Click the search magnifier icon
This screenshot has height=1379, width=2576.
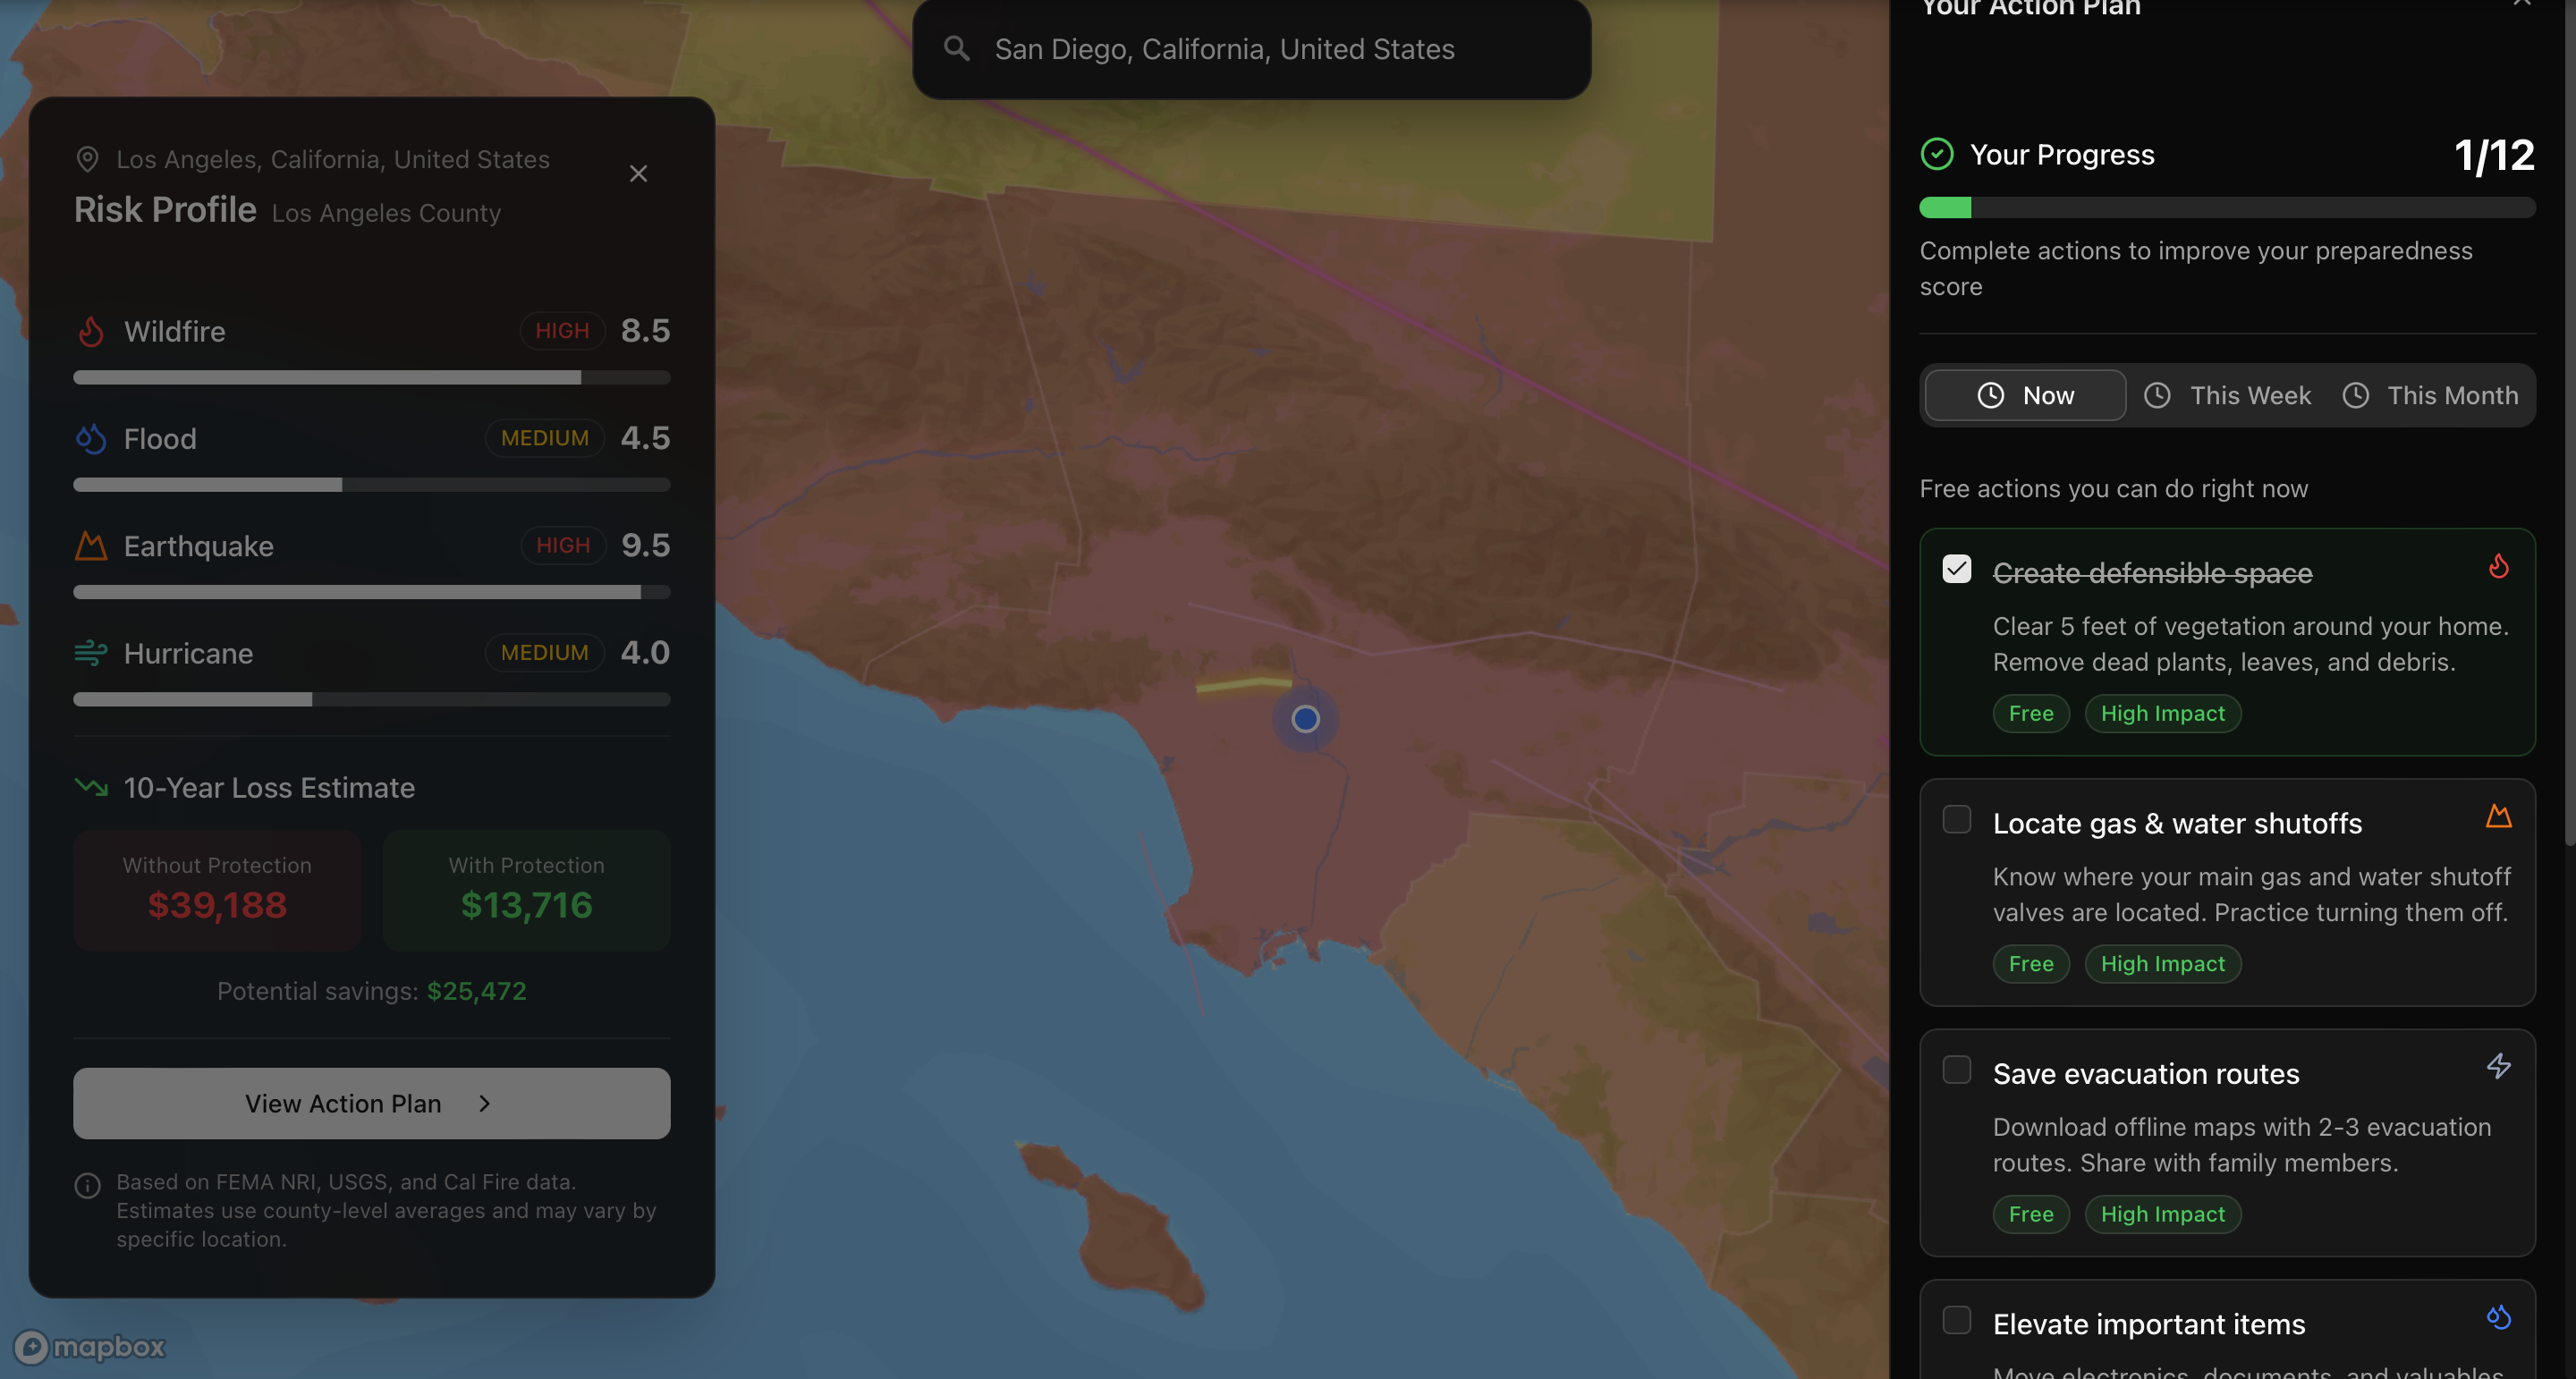(957, 49)
